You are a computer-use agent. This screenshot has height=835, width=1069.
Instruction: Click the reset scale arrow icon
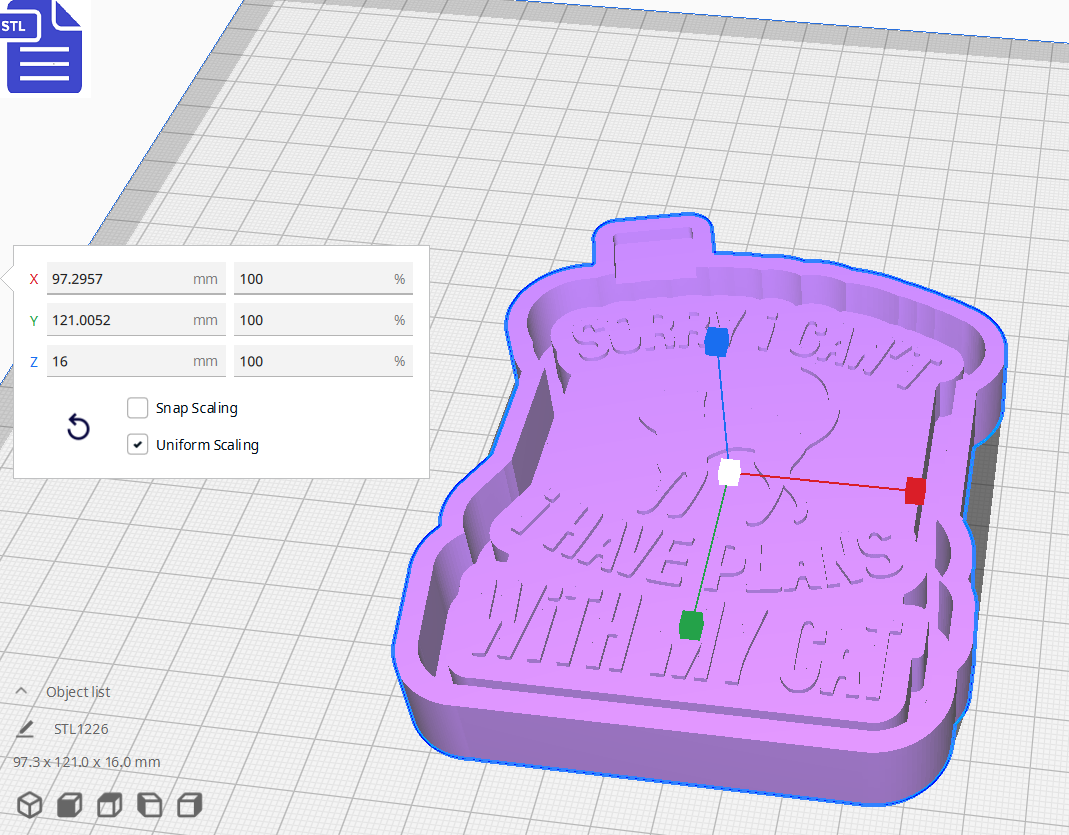pos(78,427)
